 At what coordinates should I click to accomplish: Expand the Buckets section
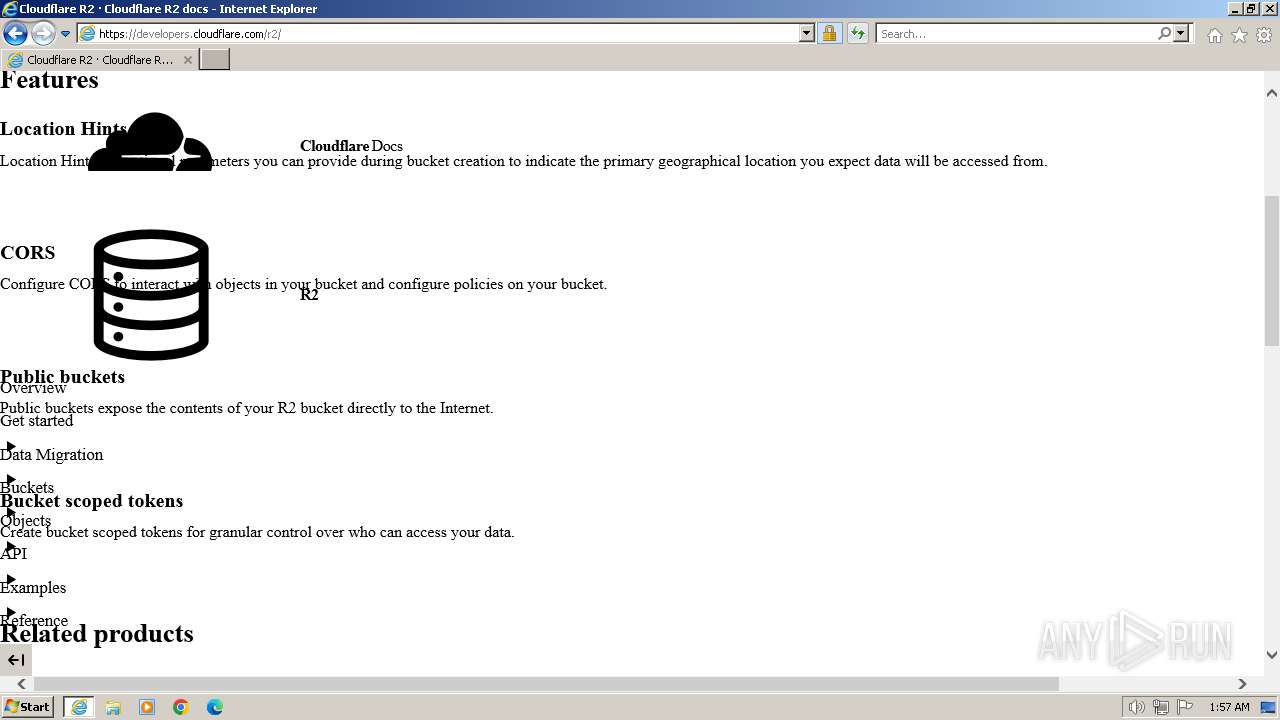[11, 479]
